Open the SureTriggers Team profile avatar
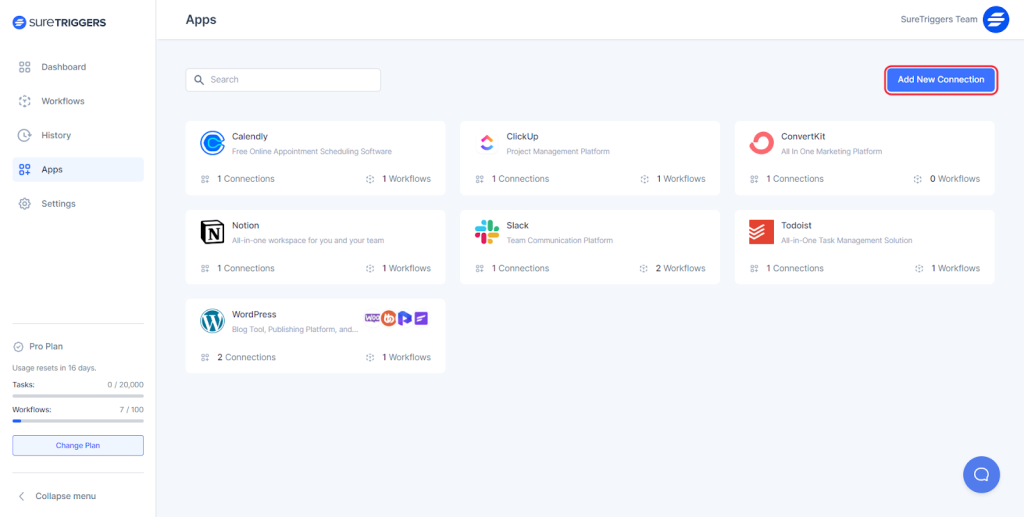Image resolution: width=1024 pixels, height=517 pixels. [996, 19]
